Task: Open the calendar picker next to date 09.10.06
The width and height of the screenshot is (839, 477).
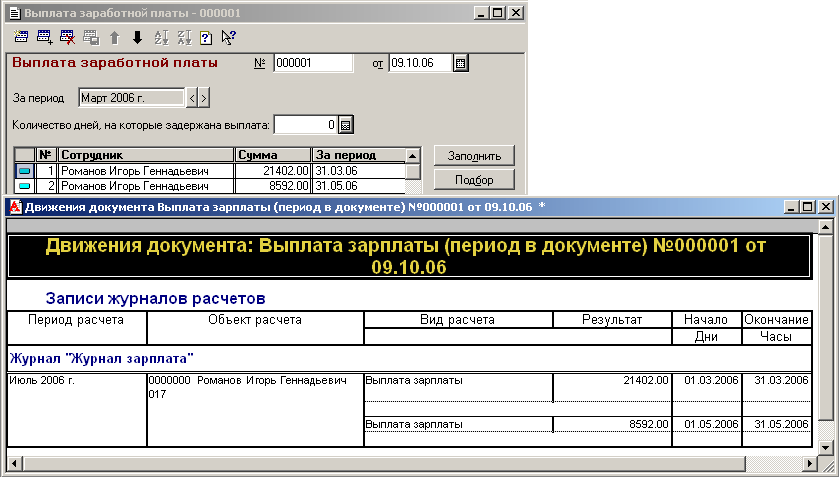Action: (460, 63)
